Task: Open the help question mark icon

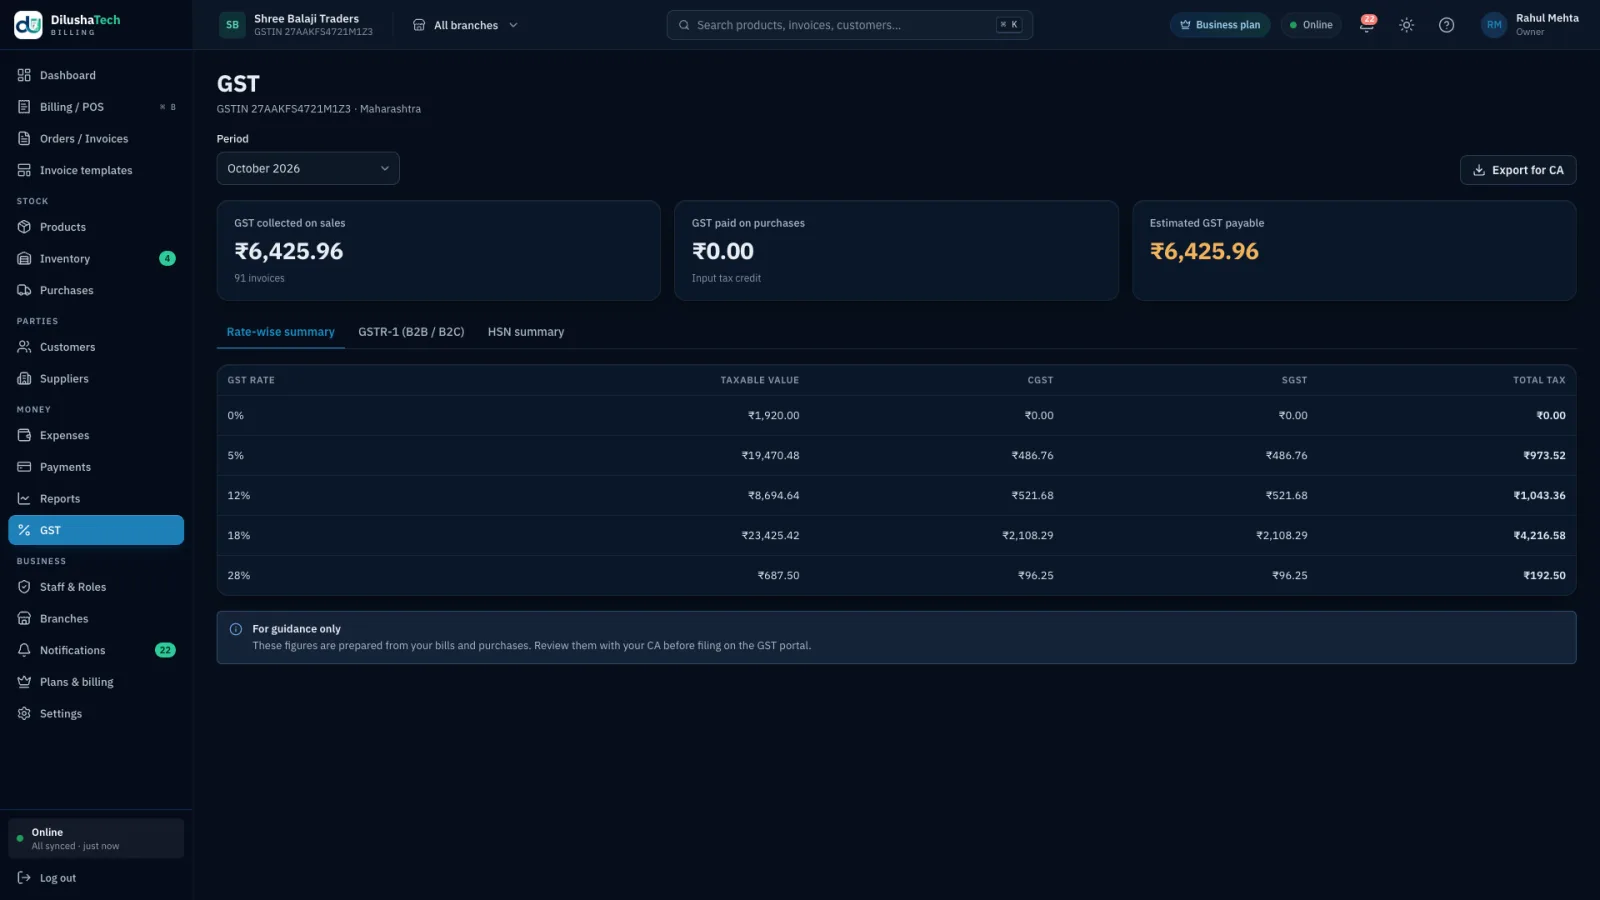Action: click(1446, 25)
